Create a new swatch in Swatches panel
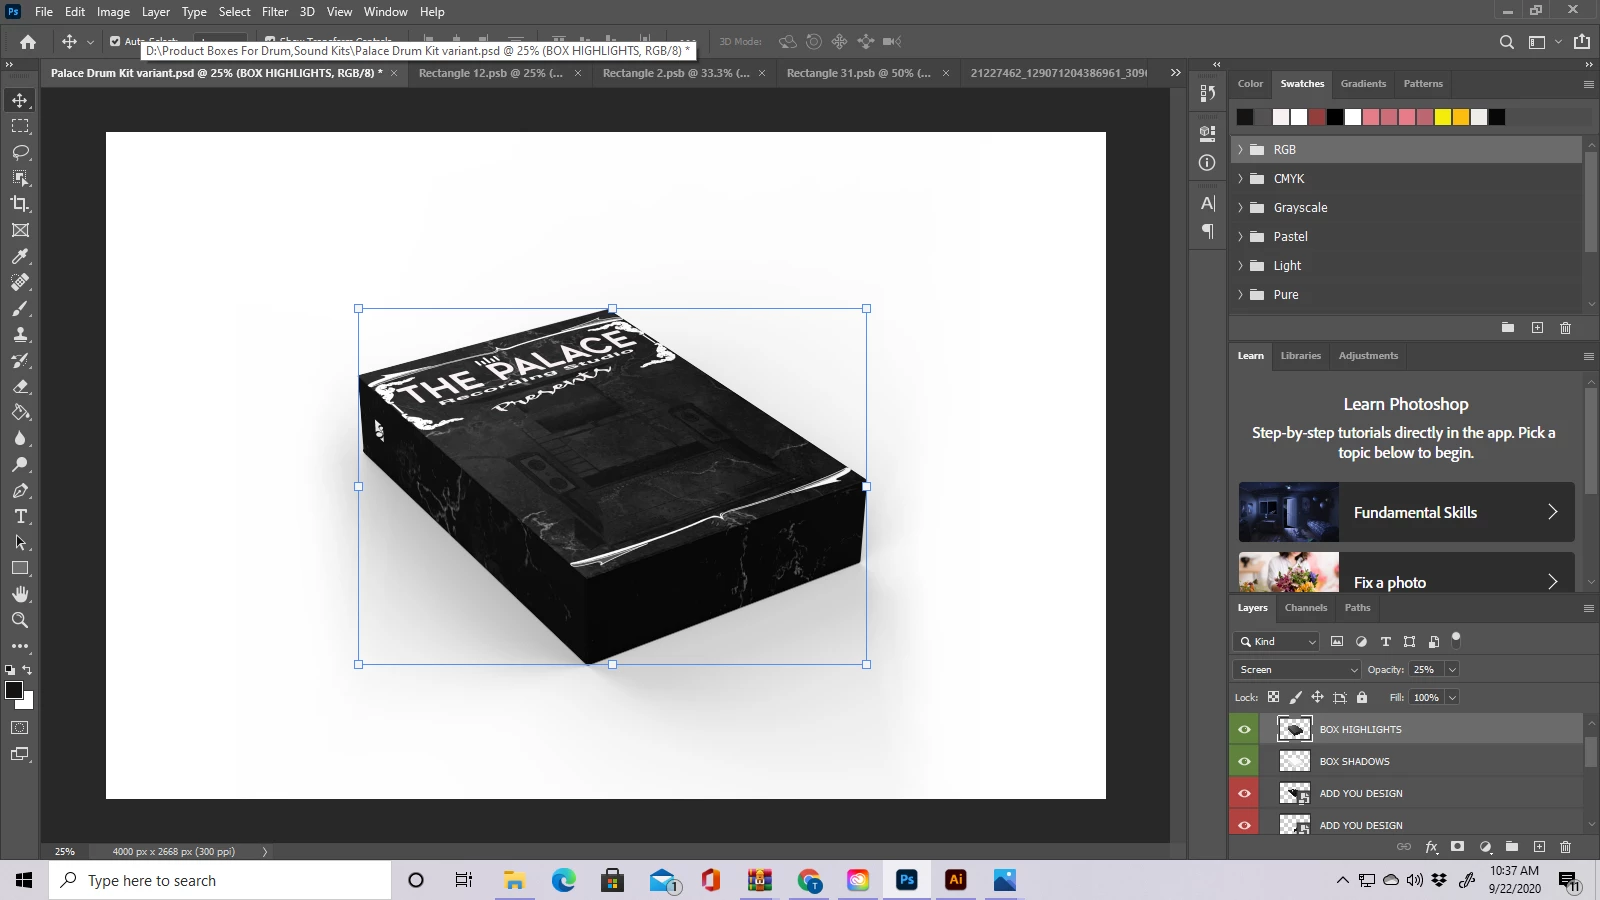Viewport: 1600px width, 900px height. [1537, 328]
